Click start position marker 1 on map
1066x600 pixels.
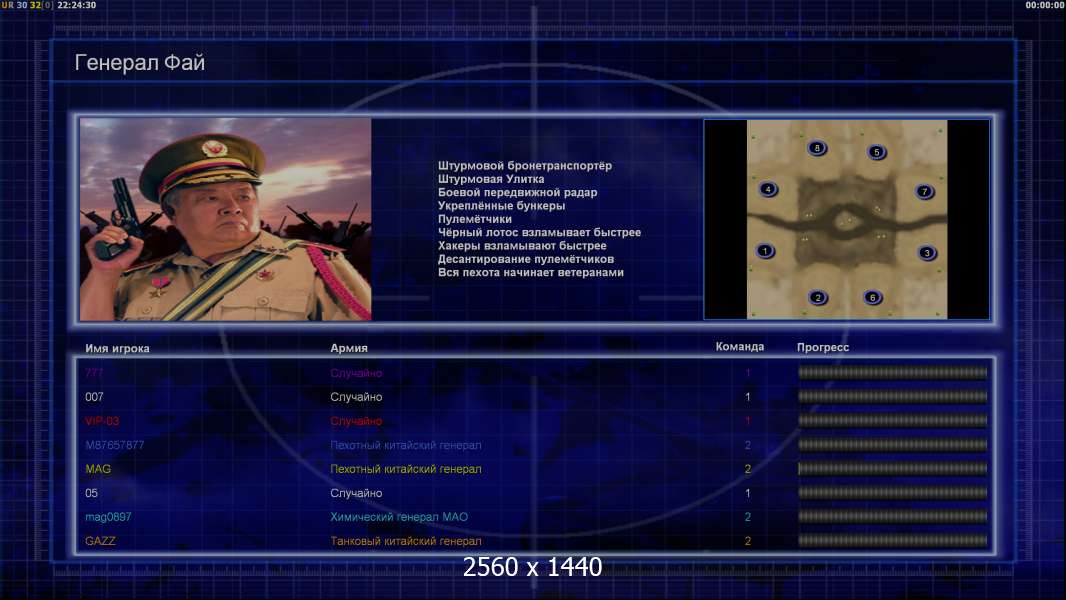coord(766,251)
